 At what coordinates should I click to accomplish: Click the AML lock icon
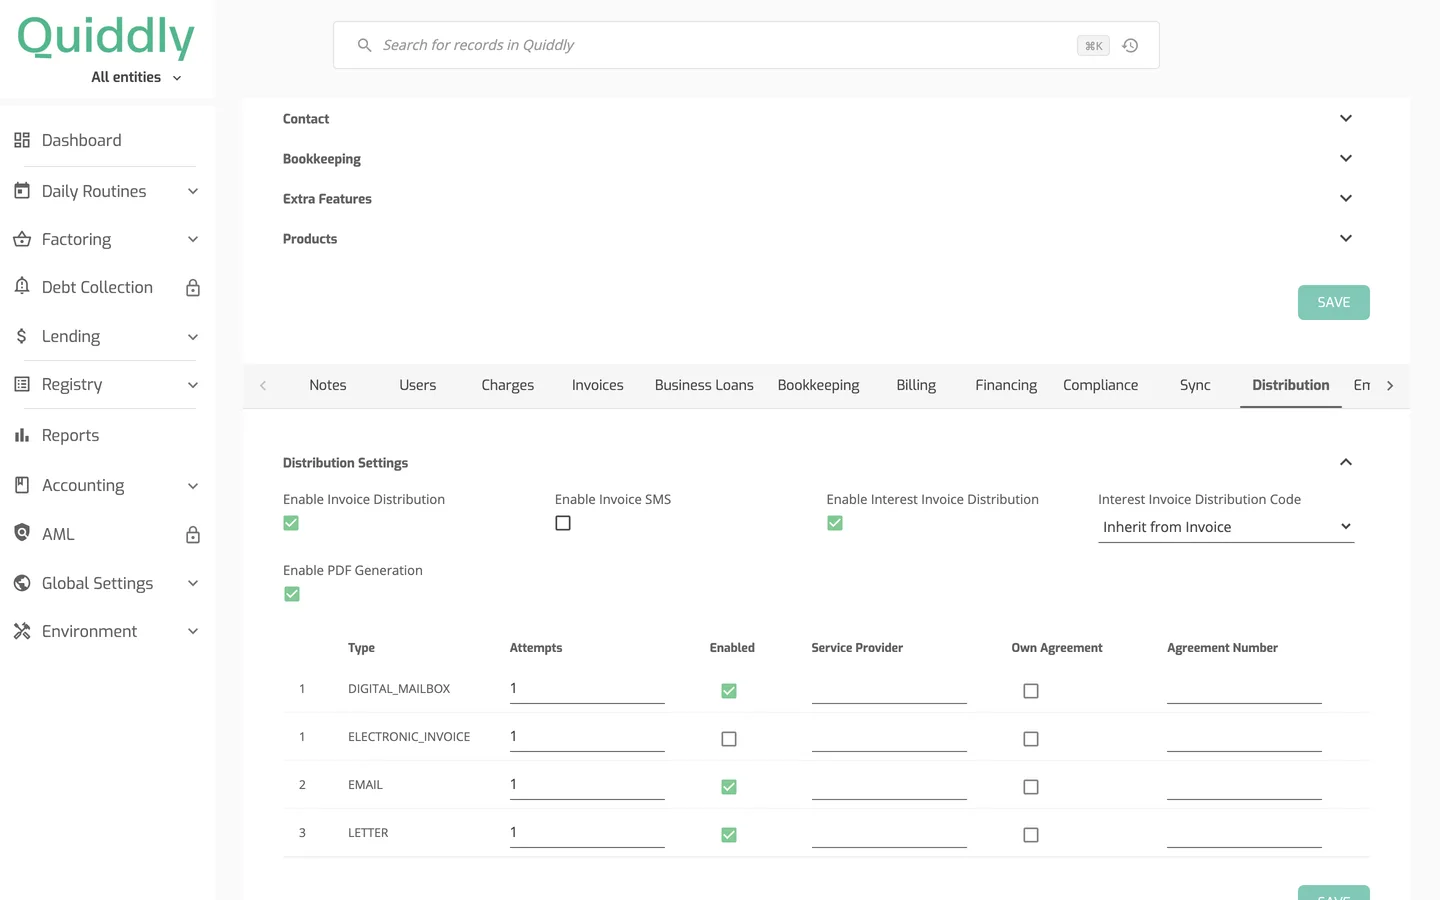tap(193, 535)
